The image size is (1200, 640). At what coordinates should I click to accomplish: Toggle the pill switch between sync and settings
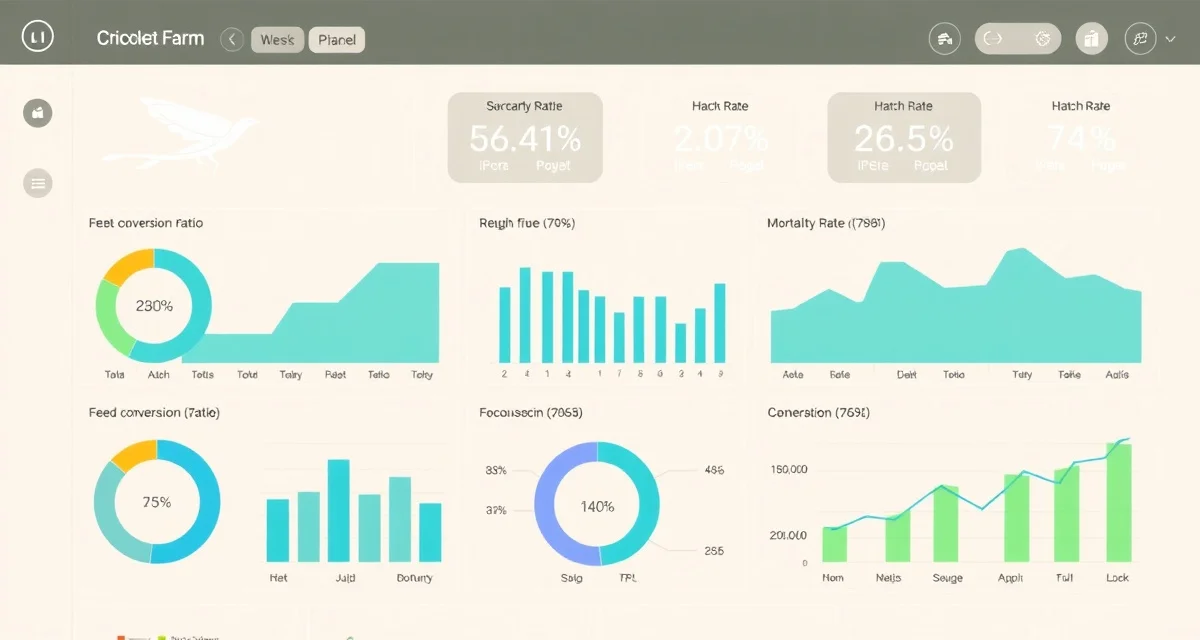(1017, 37)
